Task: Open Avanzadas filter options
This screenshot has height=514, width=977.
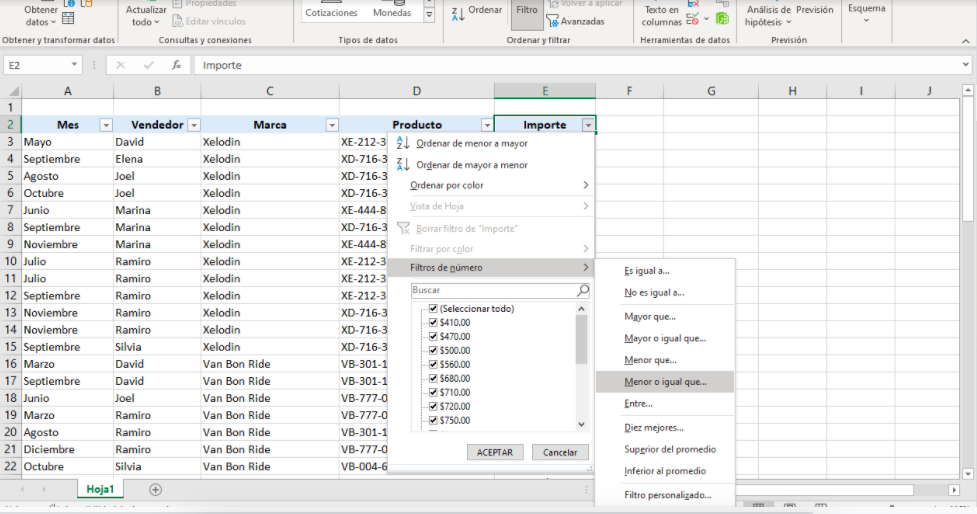Action: 575,21
